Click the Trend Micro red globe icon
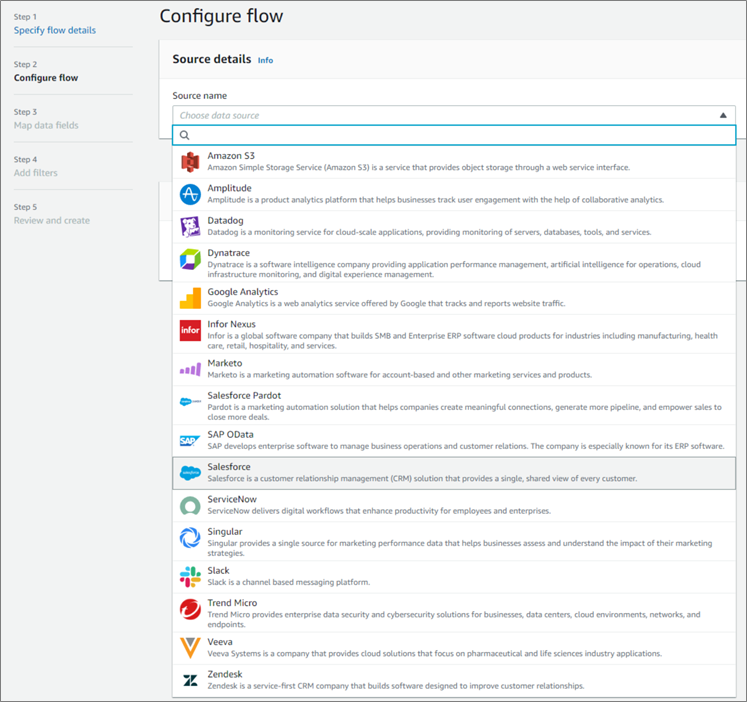 190,609
